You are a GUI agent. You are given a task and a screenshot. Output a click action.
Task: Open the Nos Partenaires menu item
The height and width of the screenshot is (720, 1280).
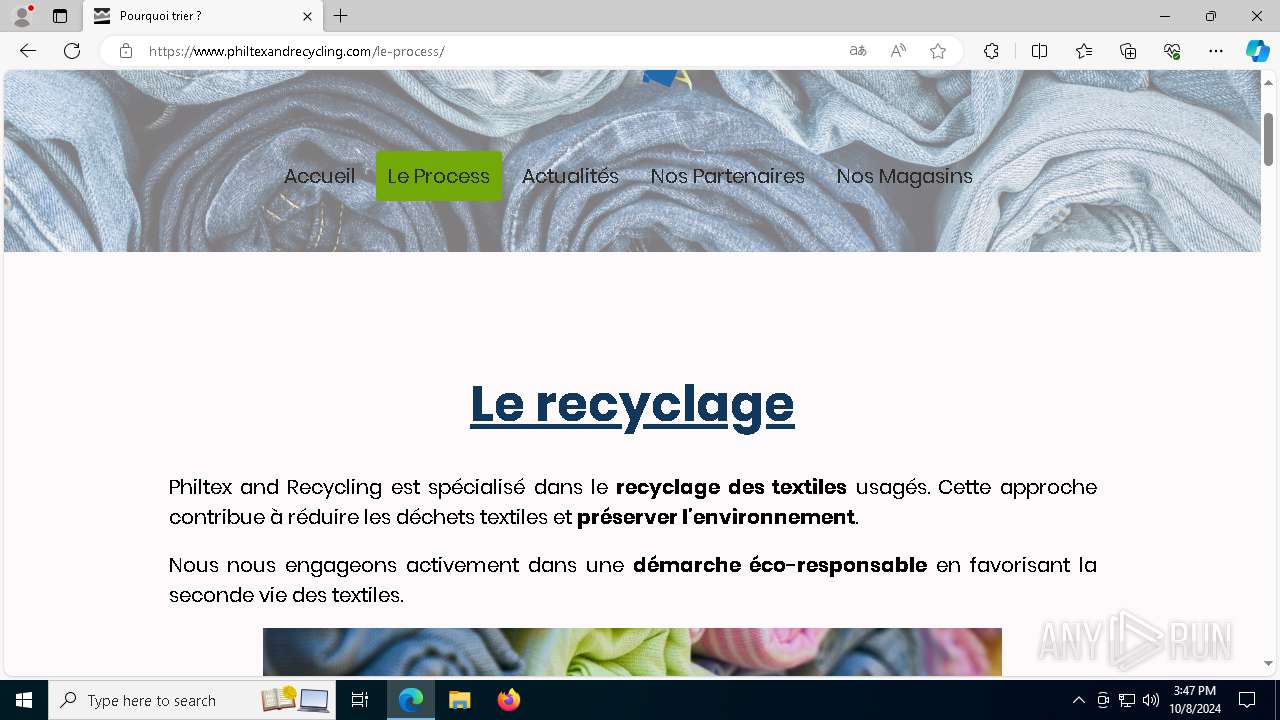coord(727,176)
